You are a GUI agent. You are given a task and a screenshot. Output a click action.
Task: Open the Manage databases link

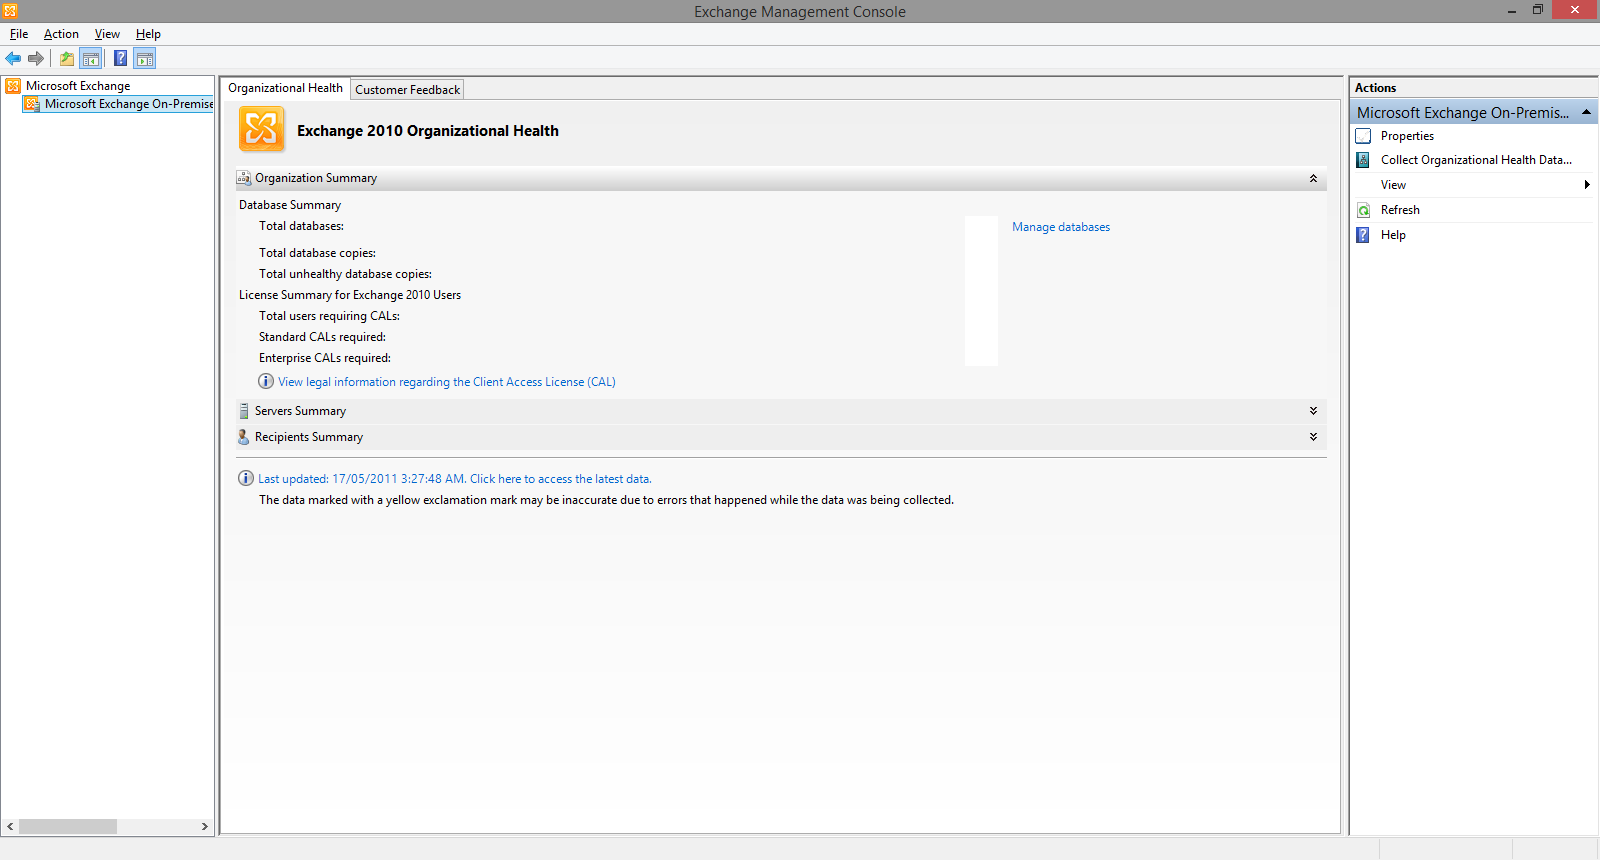pos(1061,227)
